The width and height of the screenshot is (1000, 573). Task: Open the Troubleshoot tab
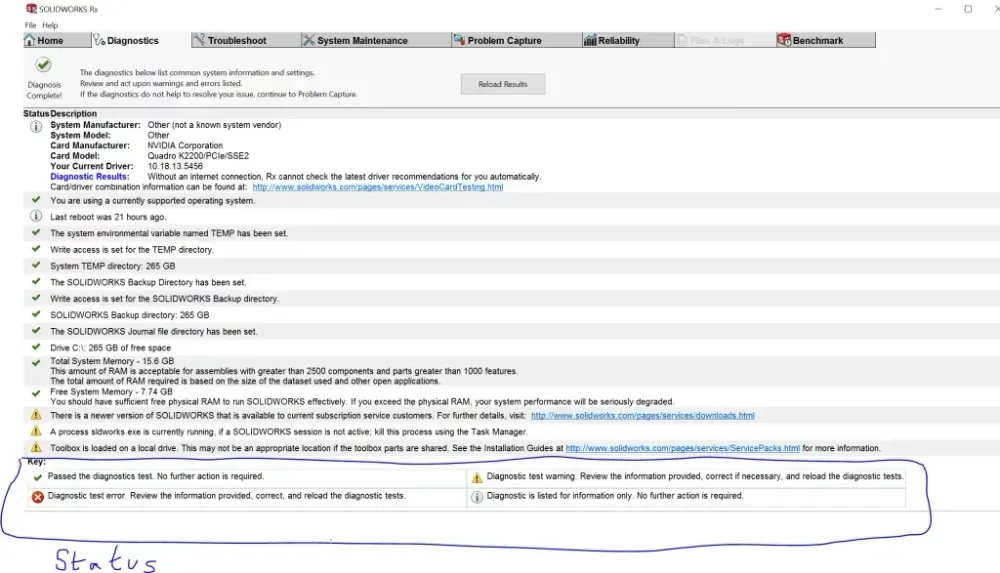pyautogui.click(x=246, y=40)
